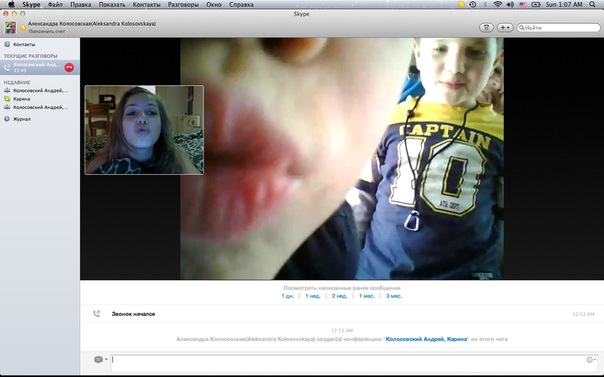Viewport: 604px width, 377px height.
Task: End the call with the red hang-up button
Action: 69,67
